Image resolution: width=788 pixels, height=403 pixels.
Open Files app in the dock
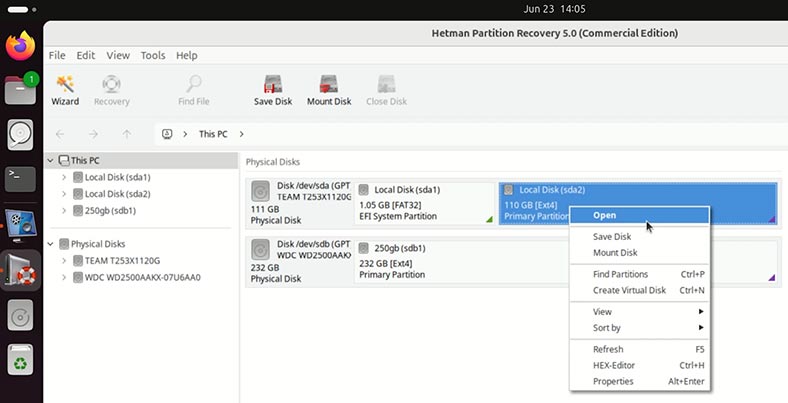[x=21, y=90]
